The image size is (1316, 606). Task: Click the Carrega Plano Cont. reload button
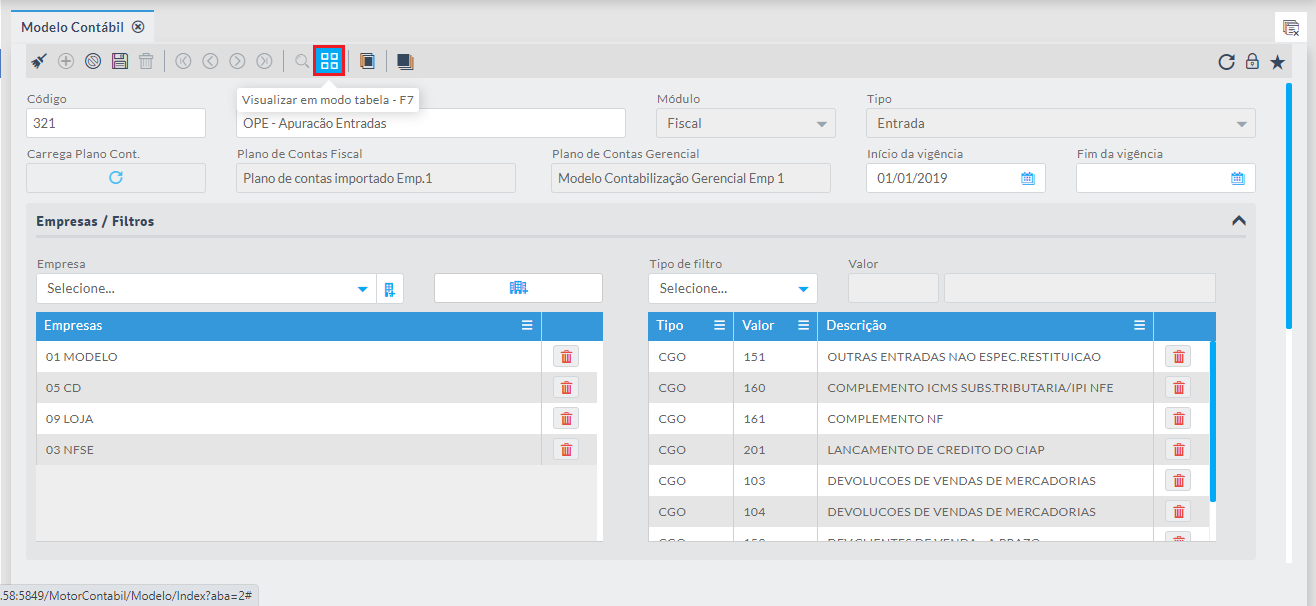point(116,178)
